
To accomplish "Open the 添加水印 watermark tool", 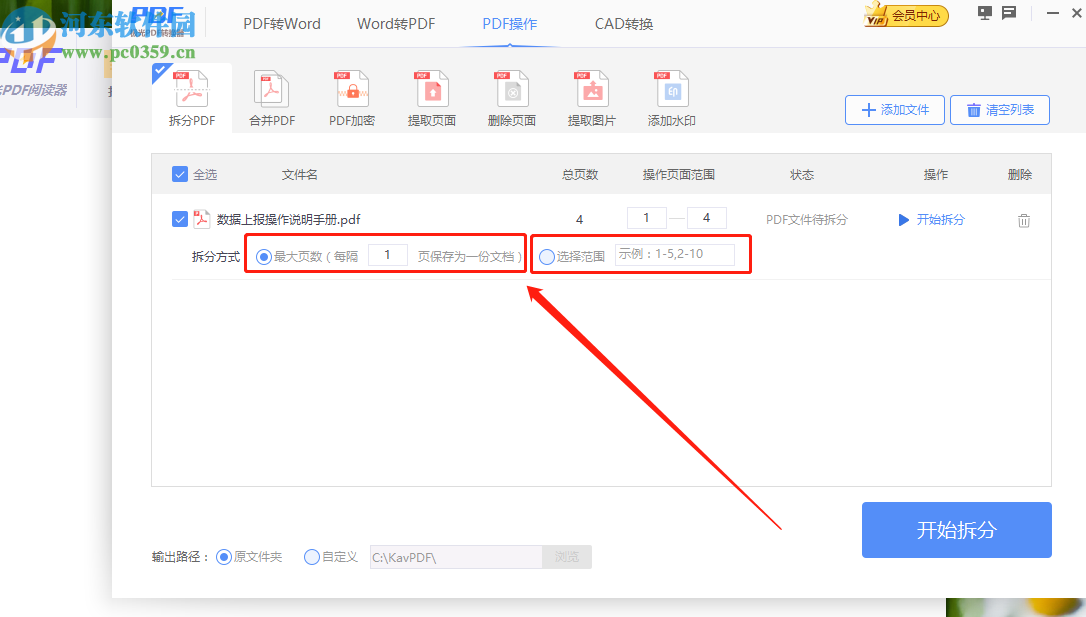I will [x=671, y=95].
